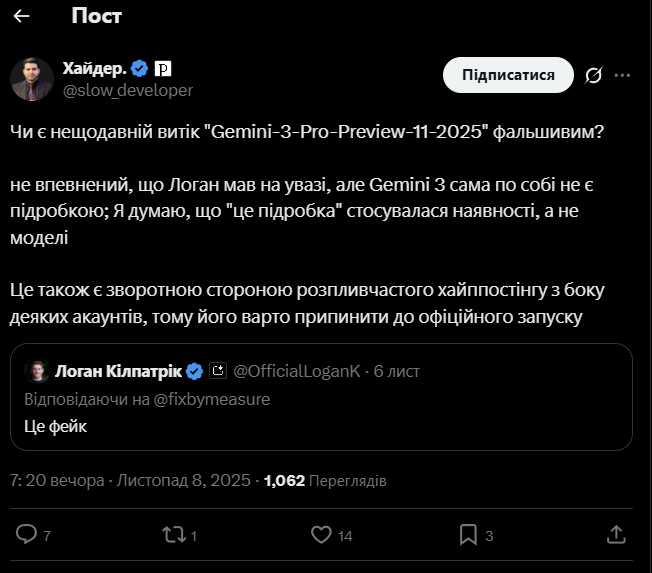Click the verified badge beside Логан Кілпатрік
652x573 pixels.
point(195,371)
